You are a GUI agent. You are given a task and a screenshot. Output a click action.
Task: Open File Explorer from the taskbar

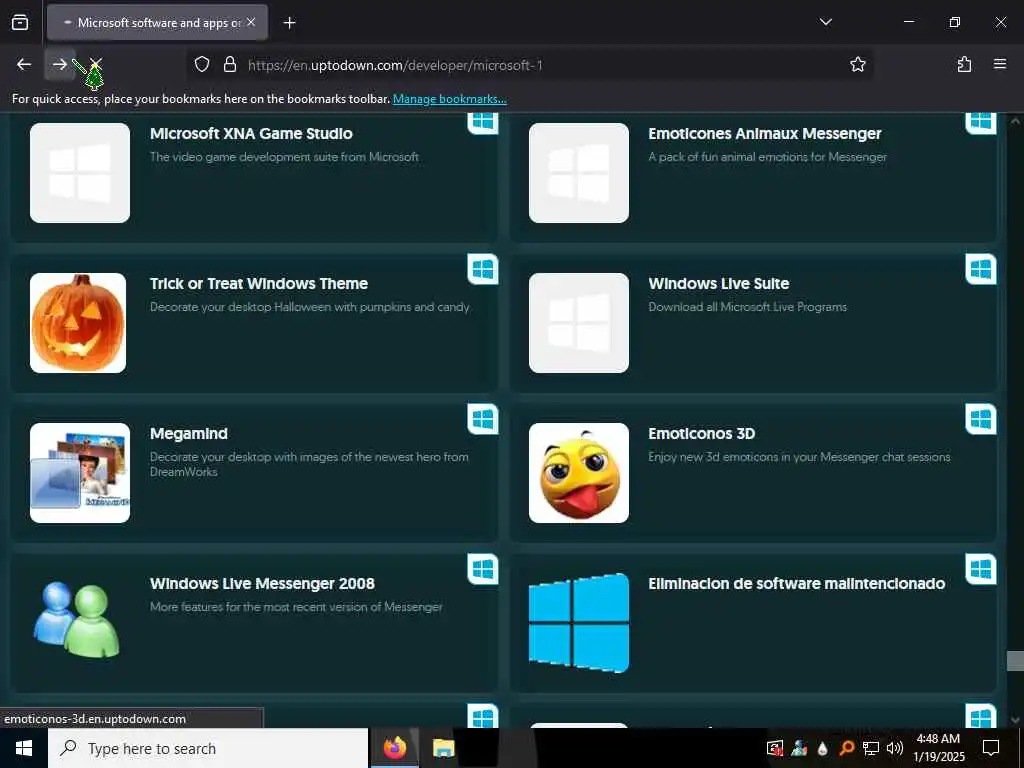tap(443, 748)
